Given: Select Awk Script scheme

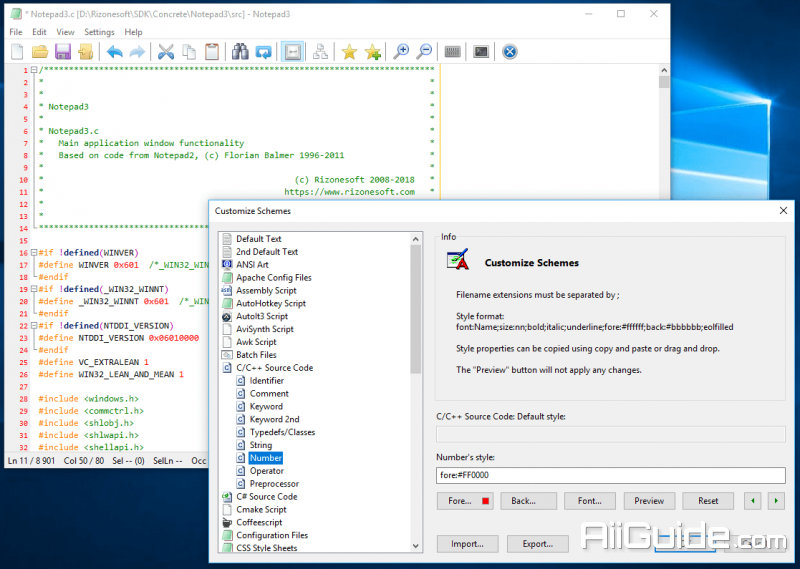Looking at the screenshot, I should click(x=256, y=342).
